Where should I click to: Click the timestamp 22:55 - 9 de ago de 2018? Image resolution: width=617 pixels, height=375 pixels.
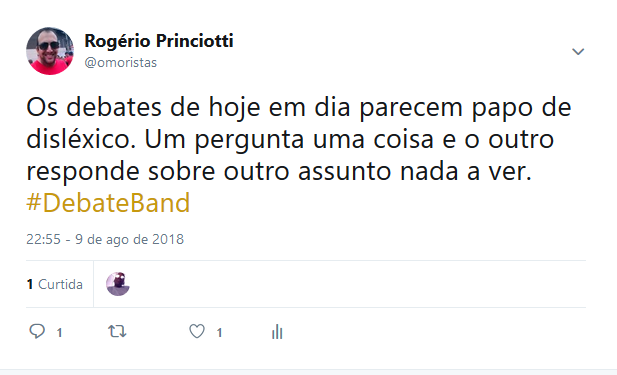(105, 239)
